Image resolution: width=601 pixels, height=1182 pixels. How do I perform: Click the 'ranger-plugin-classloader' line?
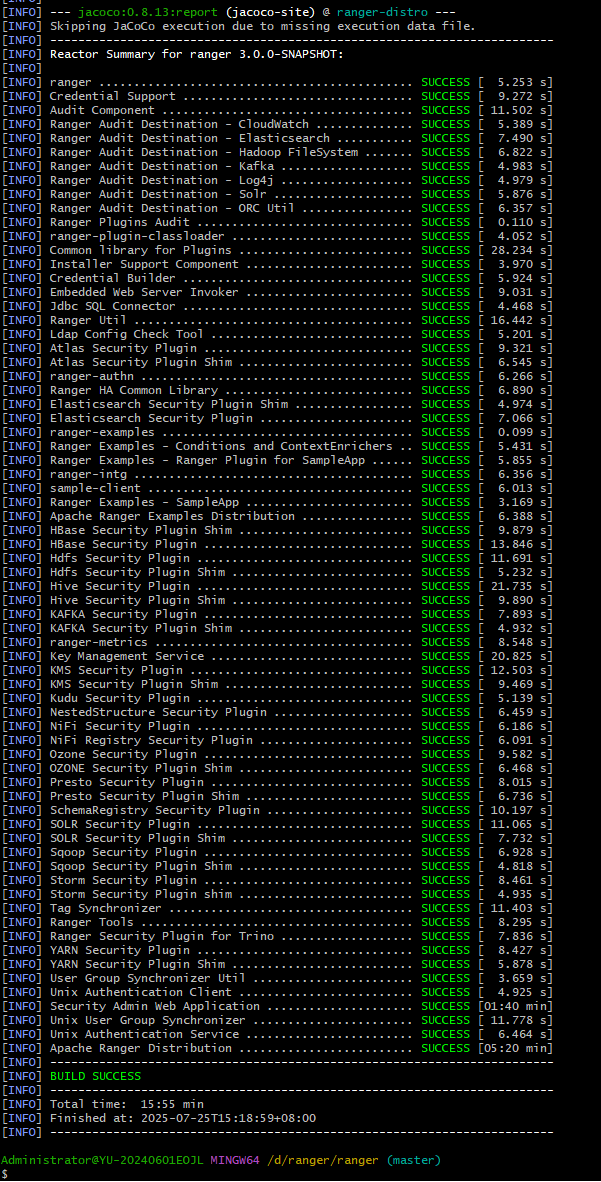point(278,236)
